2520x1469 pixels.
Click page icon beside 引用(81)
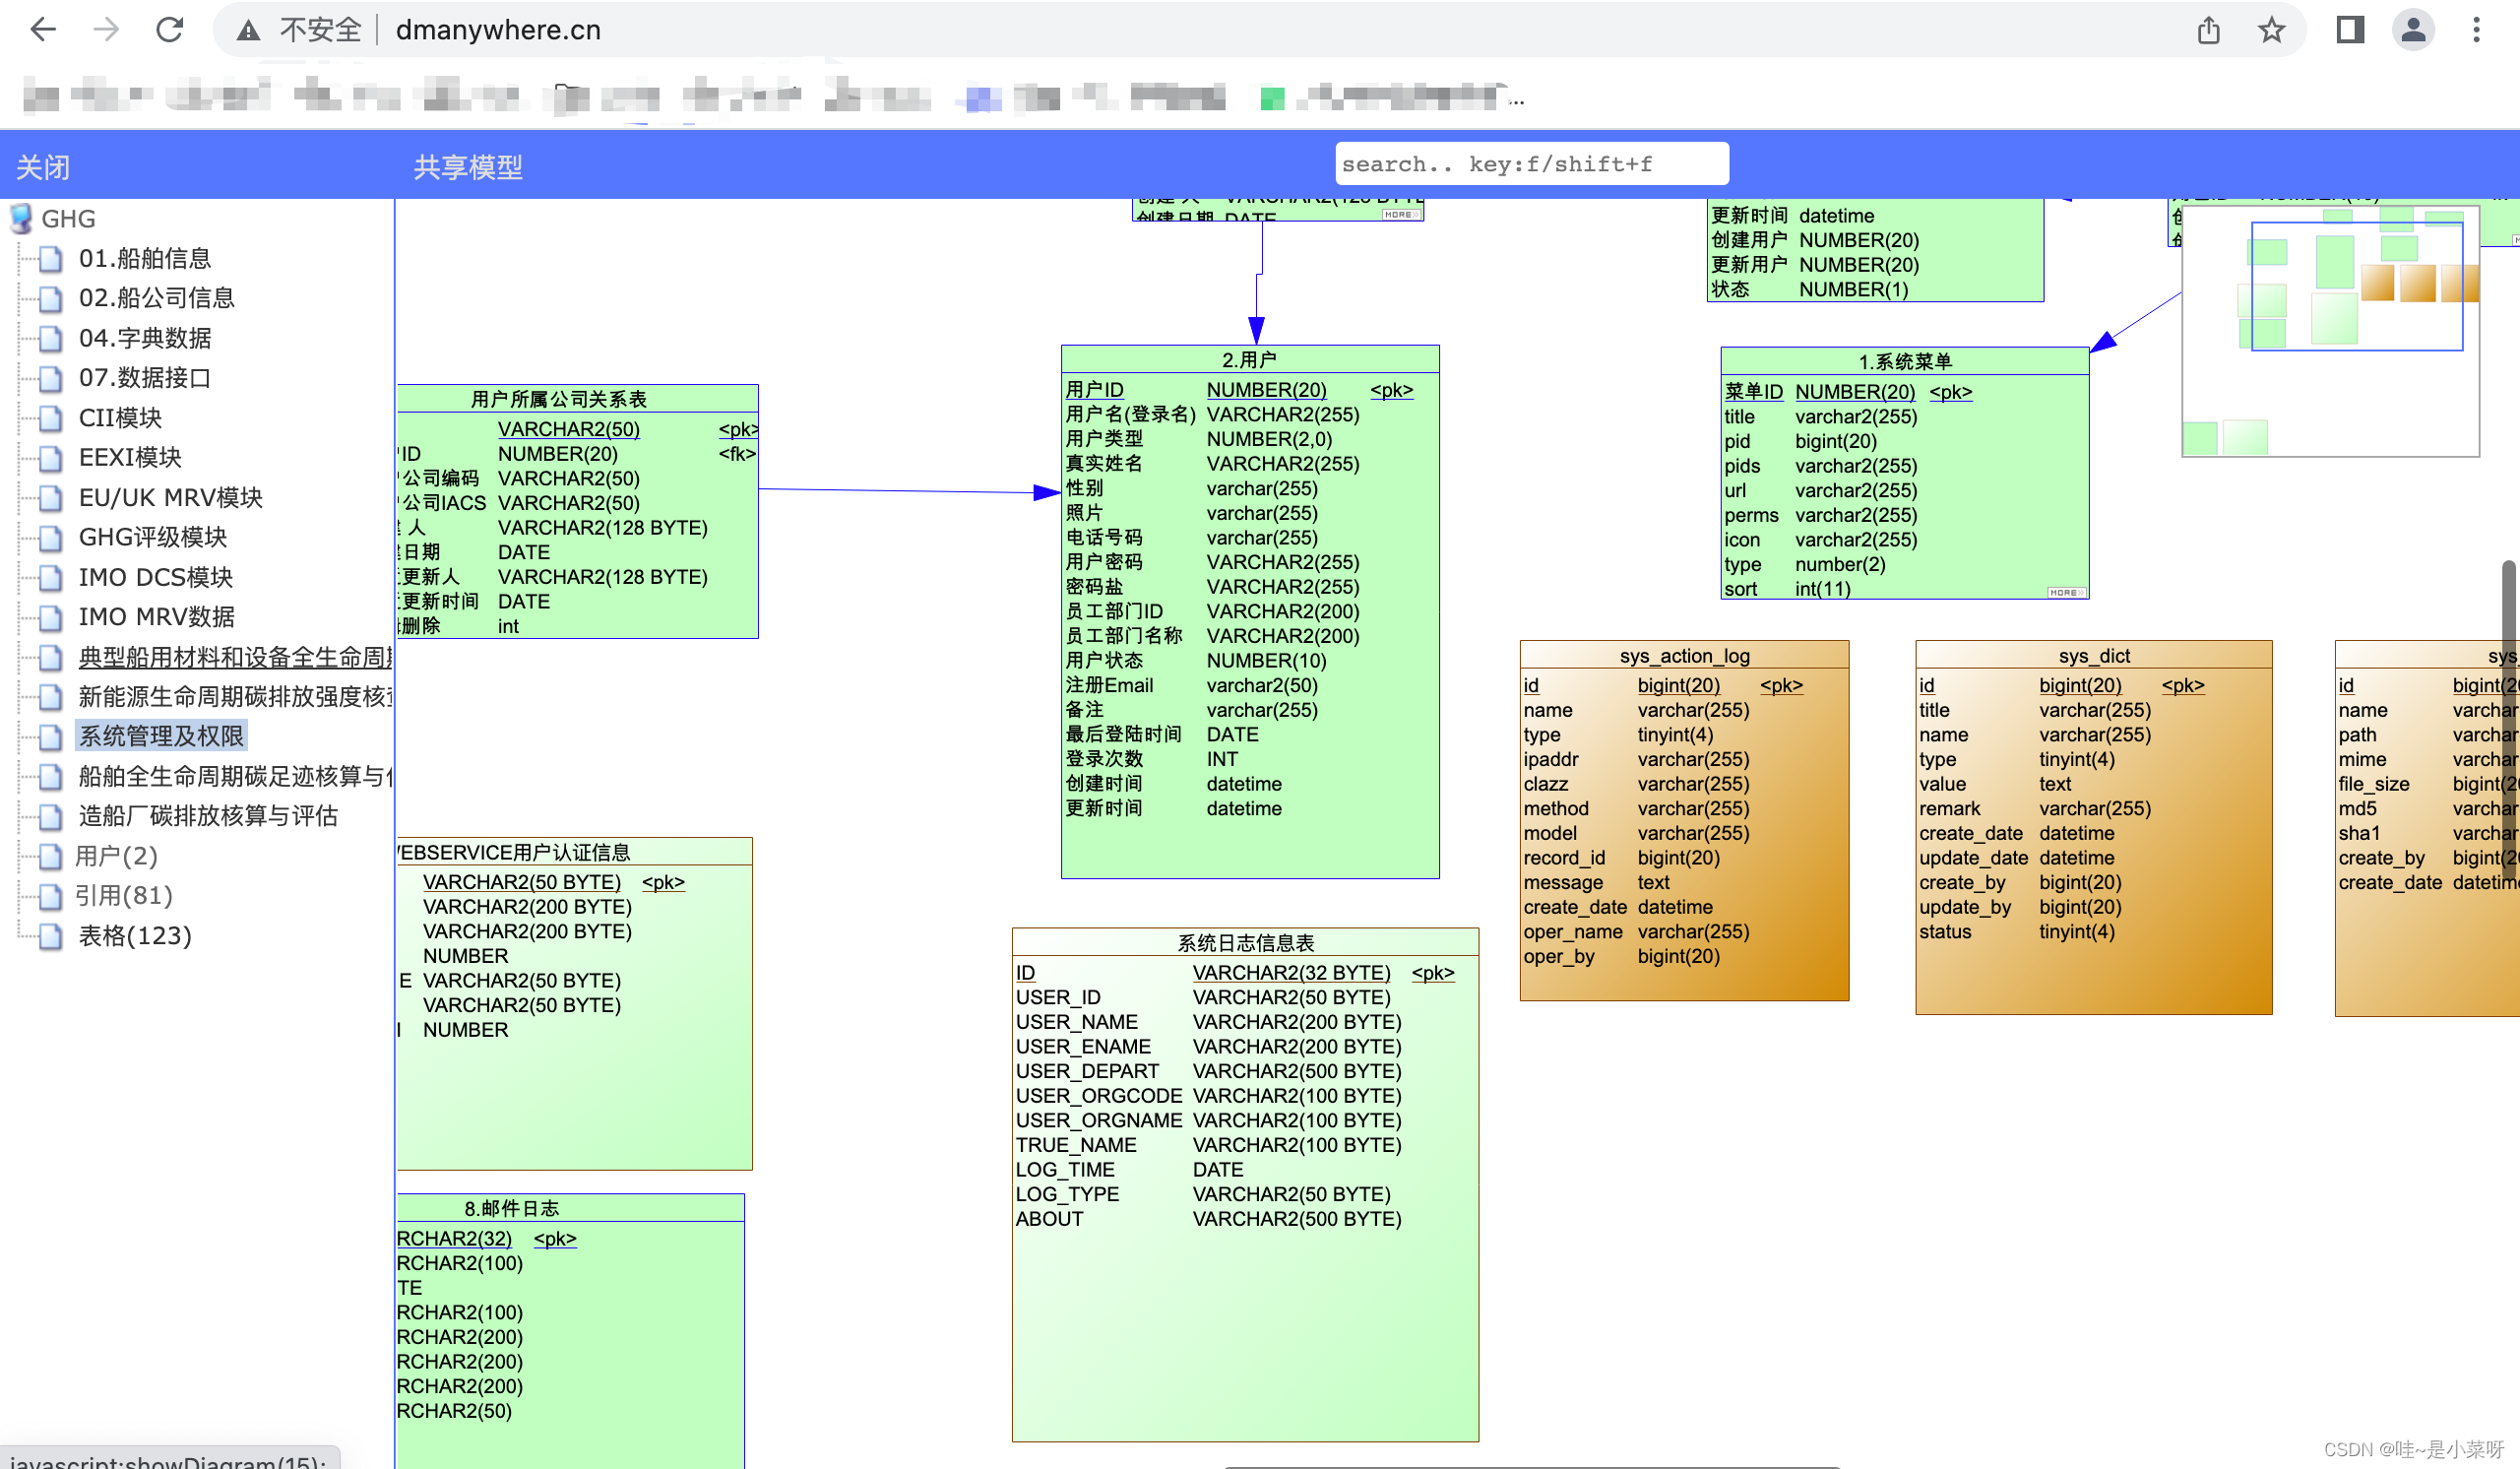(50, 897)
